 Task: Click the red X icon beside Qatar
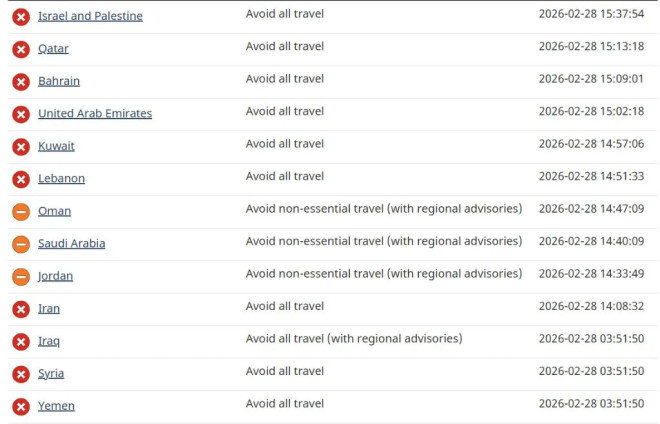point(21,49)
